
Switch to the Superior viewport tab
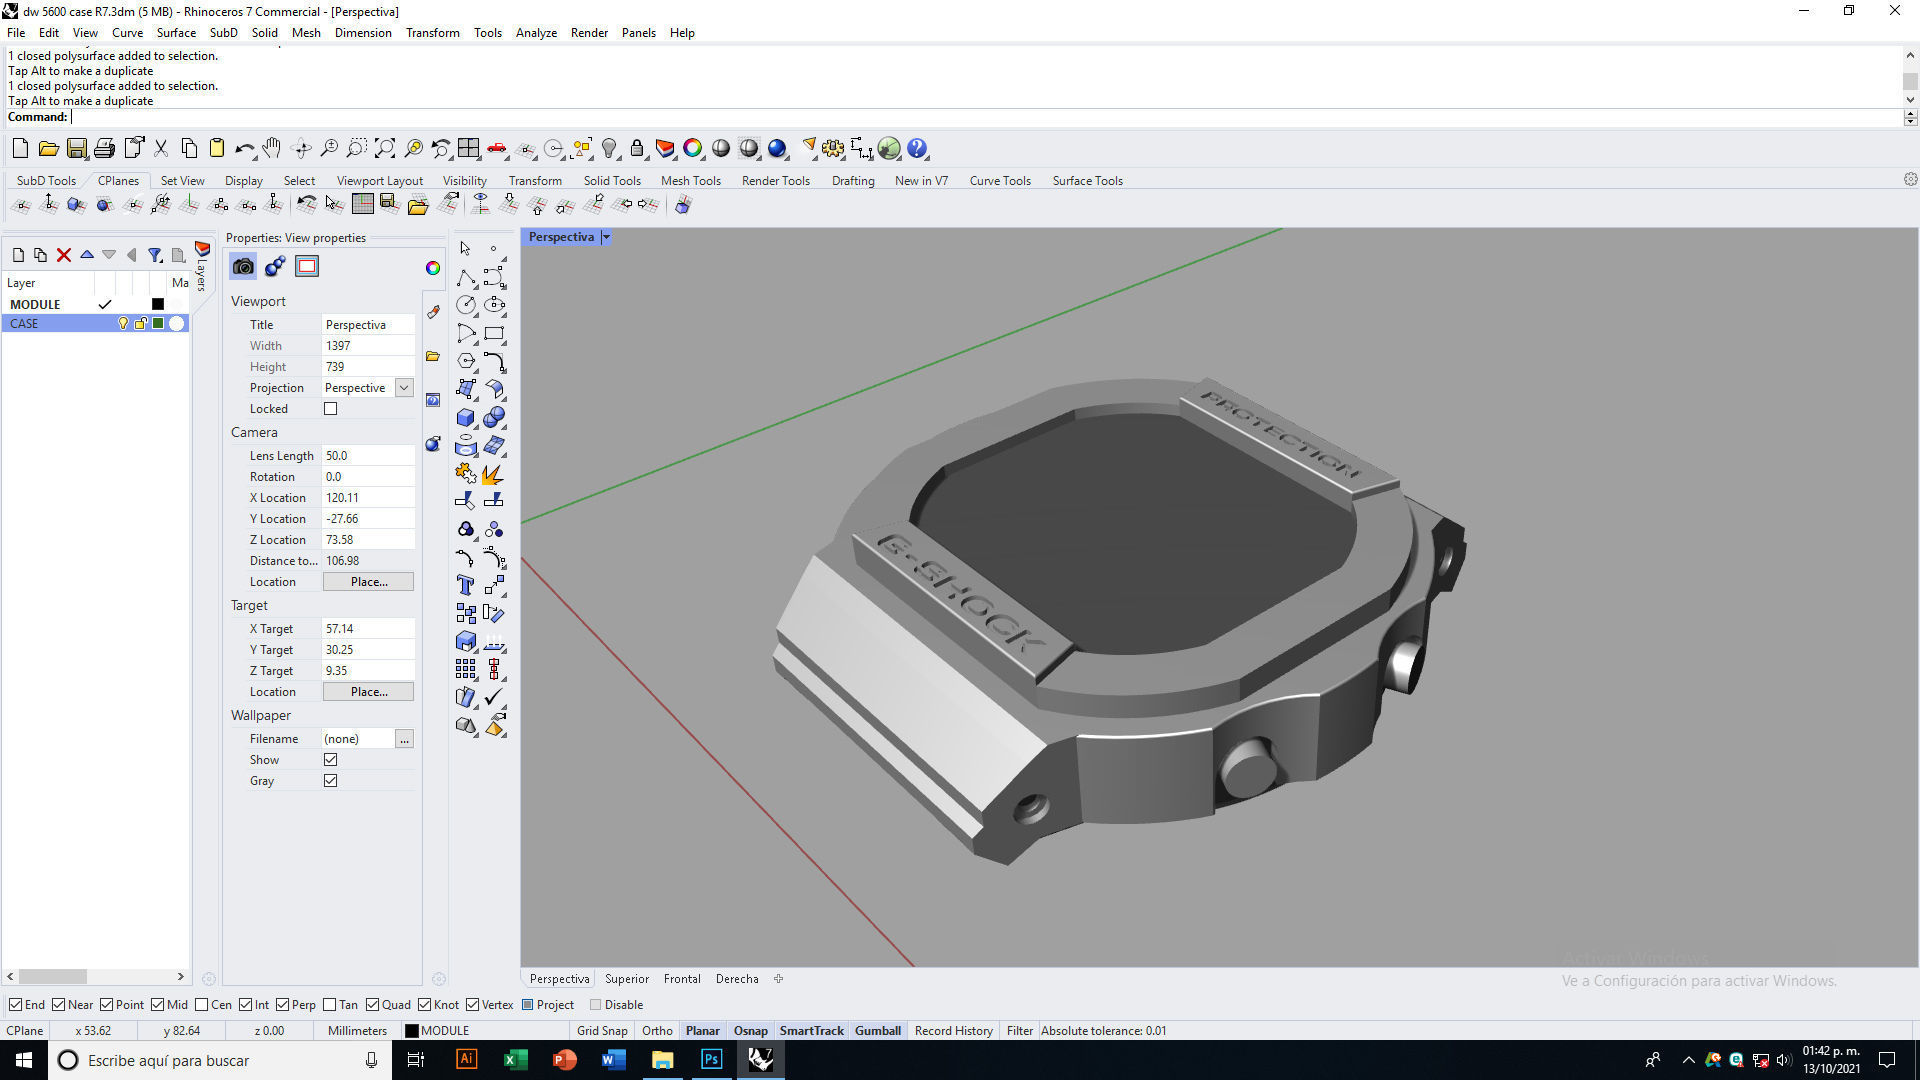click(x=627, y=979)
